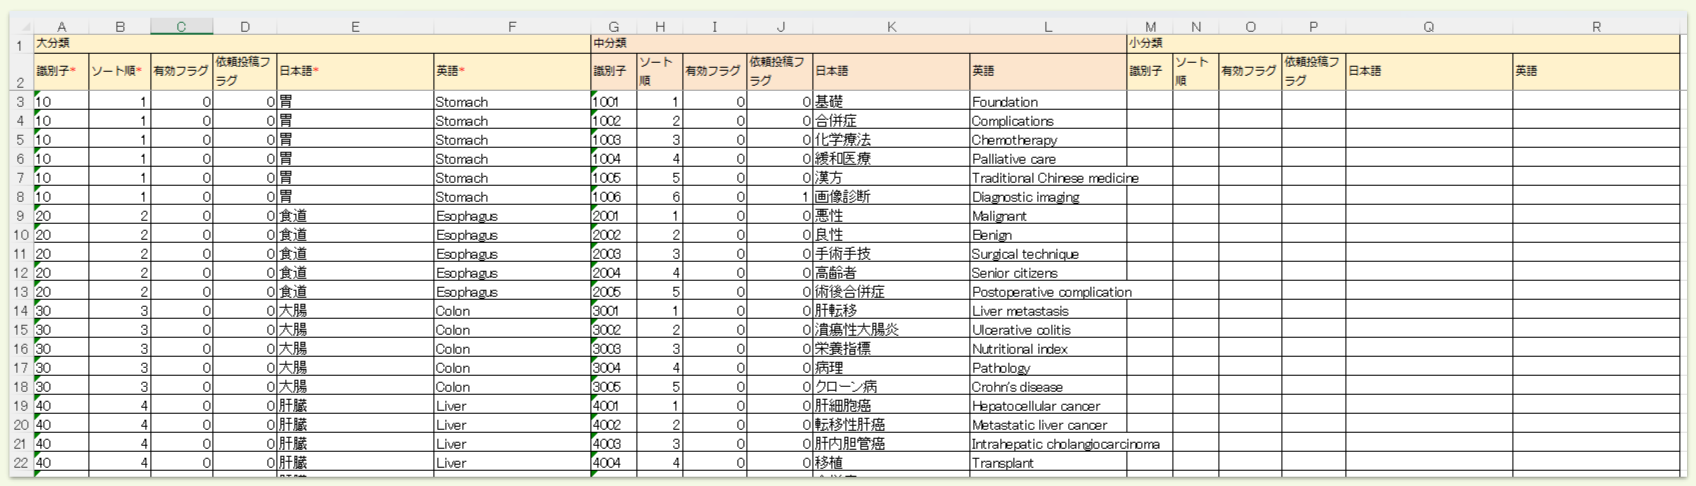1696x486 pixels.
Task: Click the 手術手技 cell
Action: [891, 253]
